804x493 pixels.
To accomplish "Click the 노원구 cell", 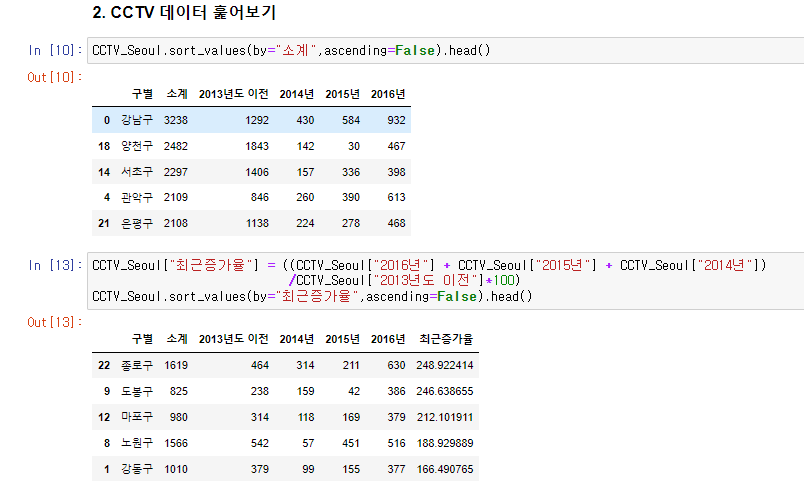I will coord(137,443).
